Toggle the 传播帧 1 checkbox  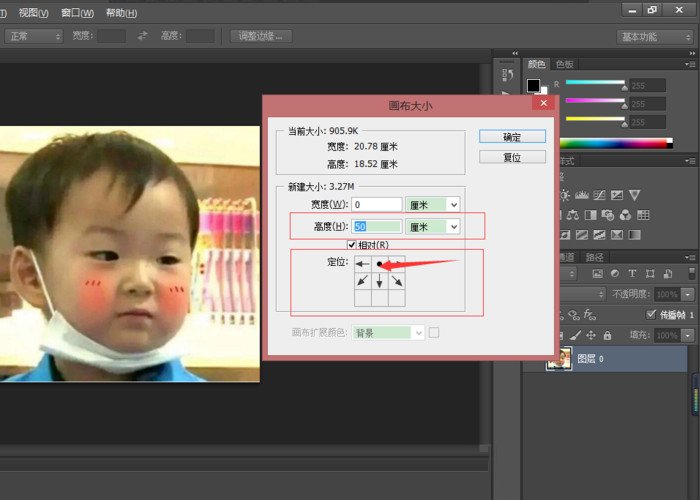[651, 315]
